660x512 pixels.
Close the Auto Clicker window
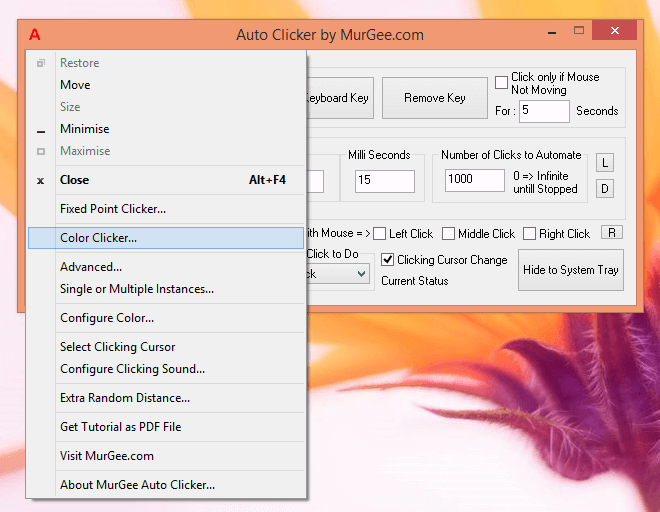coord(614,30)
